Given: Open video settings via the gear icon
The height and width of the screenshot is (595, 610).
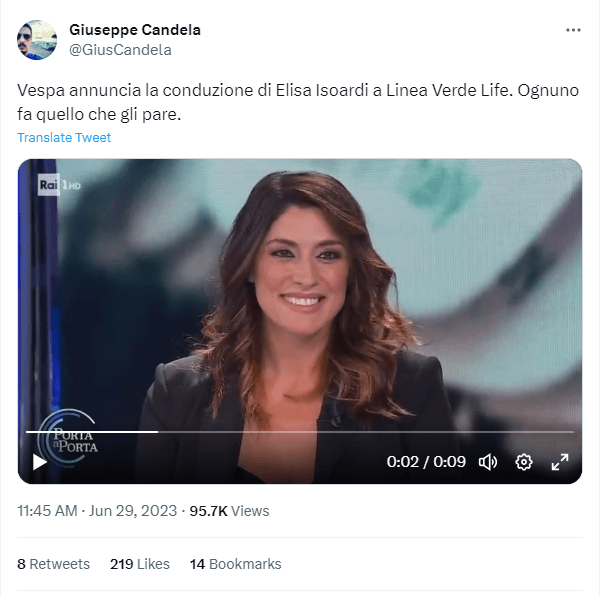Looking at the screenshot, I should tap(524, 462).
